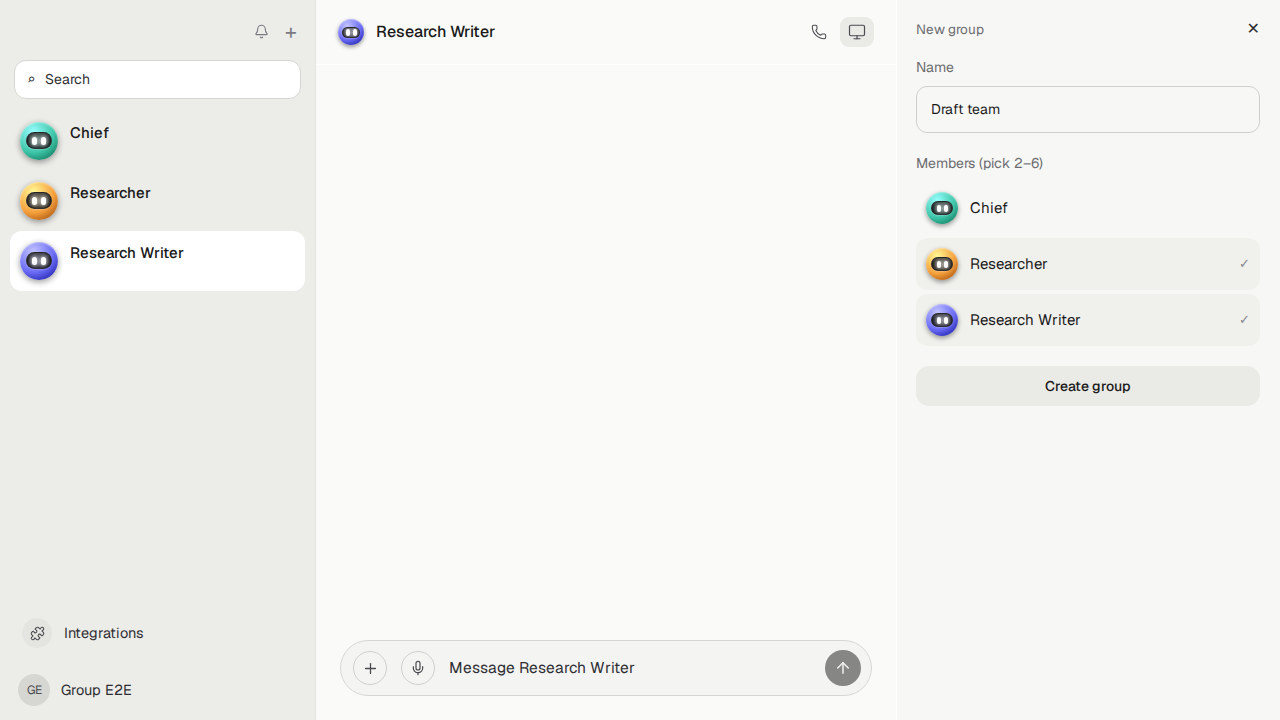The width and height of the screenshot is (1280, 720).
Task: Click the plus icon above search
Action: [x=291, y=32]
